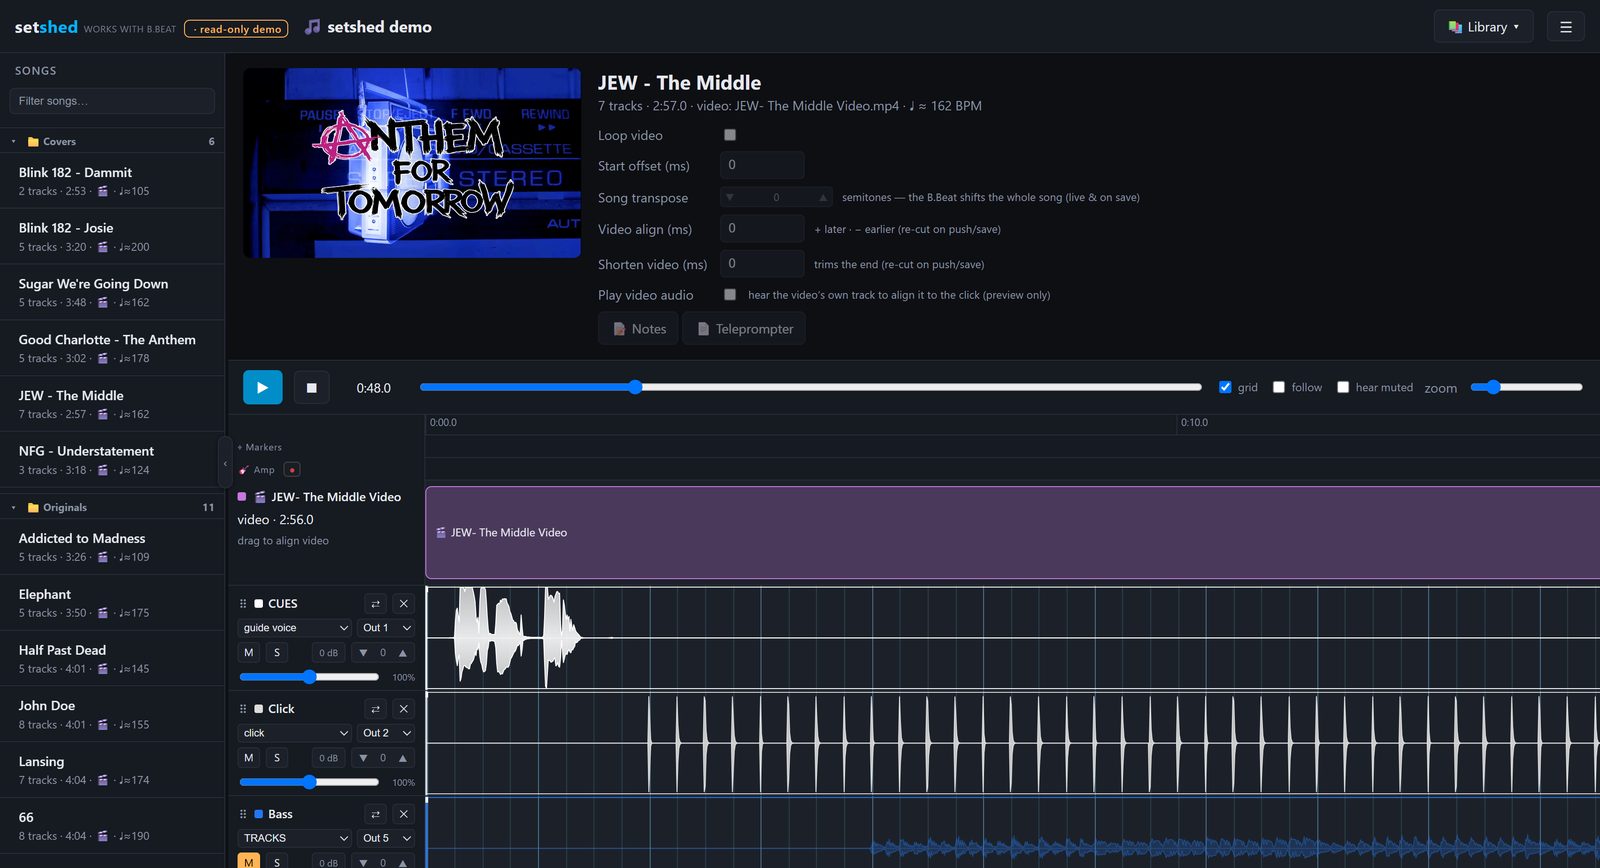This screenshot has width=1600, height=868.
Task: Unmute the Bass track
Action: point(249,861)
